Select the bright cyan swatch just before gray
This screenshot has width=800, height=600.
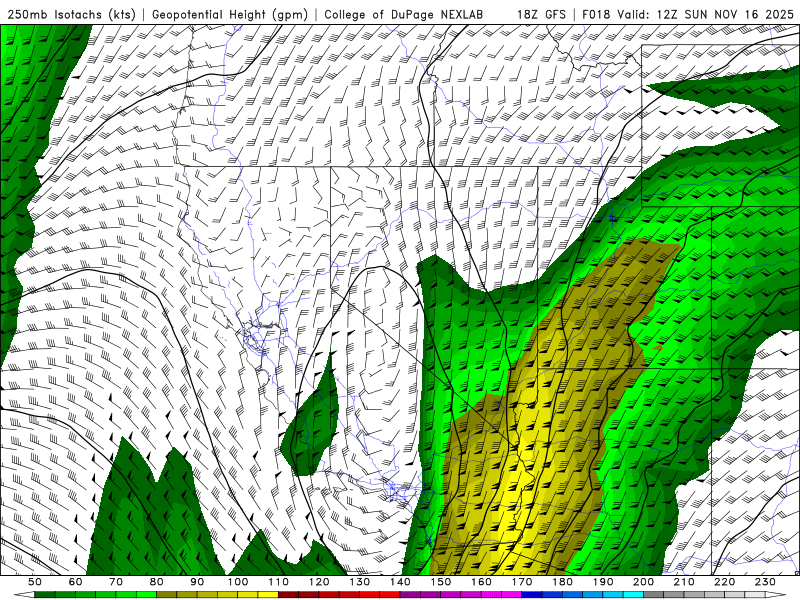pos(633,594)
